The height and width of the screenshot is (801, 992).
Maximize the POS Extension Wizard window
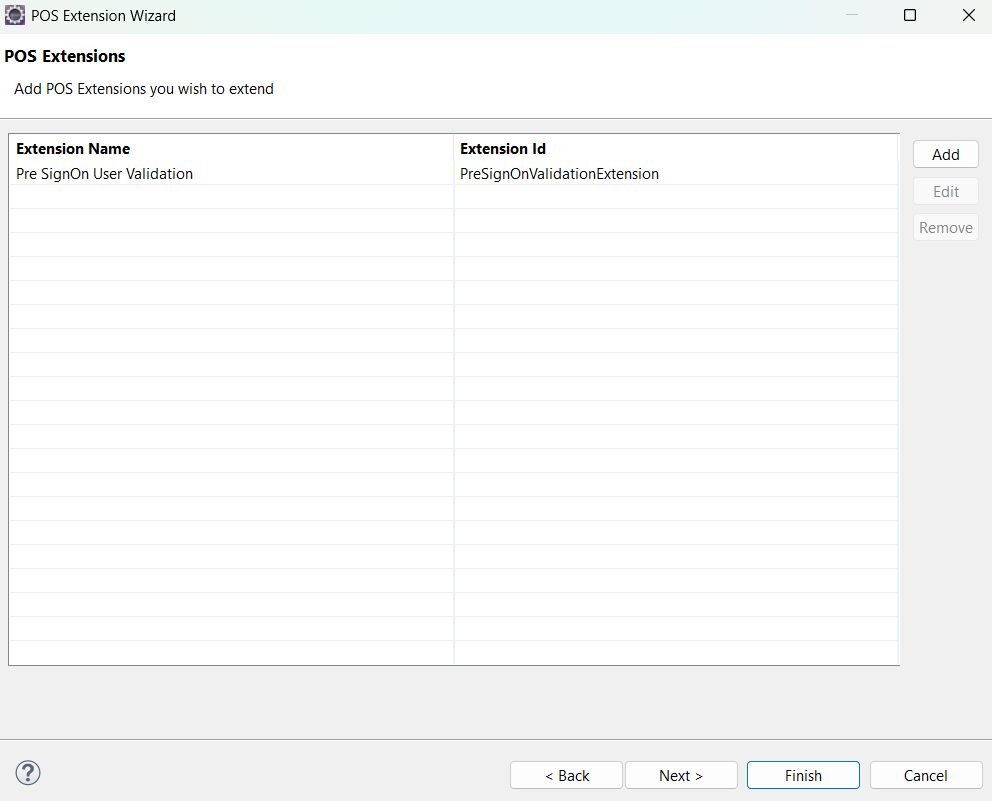coord(910,16)
